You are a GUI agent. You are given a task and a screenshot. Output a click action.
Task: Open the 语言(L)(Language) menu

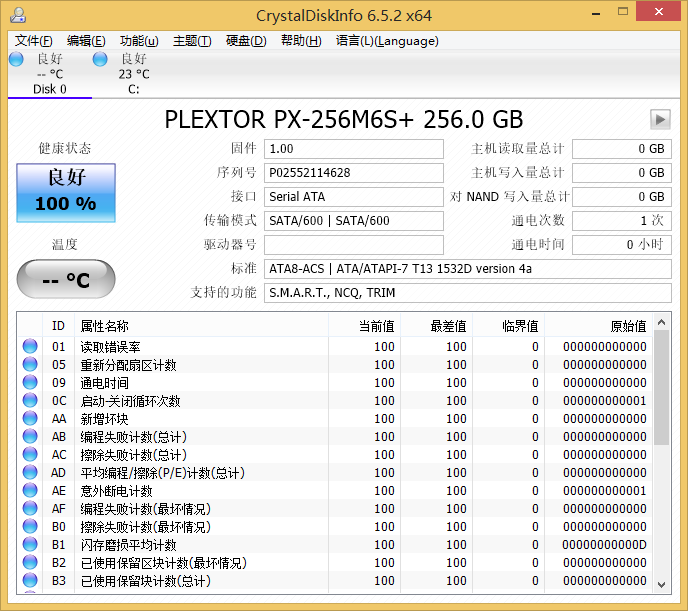(387, 41)
